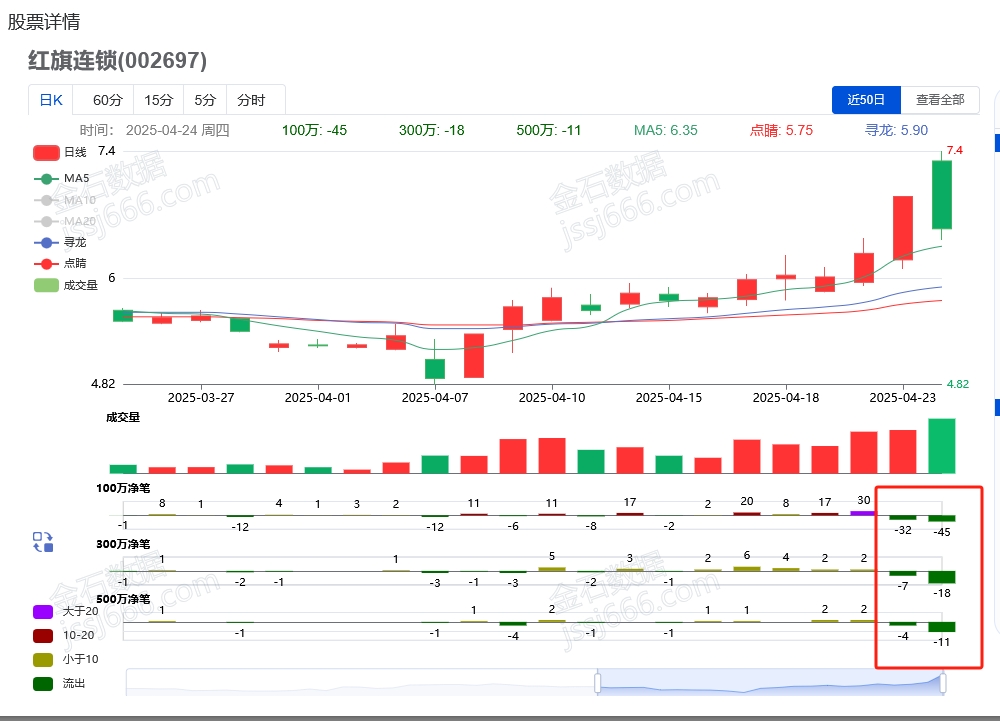Viewport: 1000px width, 721px height.
Task: Open the 60分 chart tab
Action: point(107,100)
